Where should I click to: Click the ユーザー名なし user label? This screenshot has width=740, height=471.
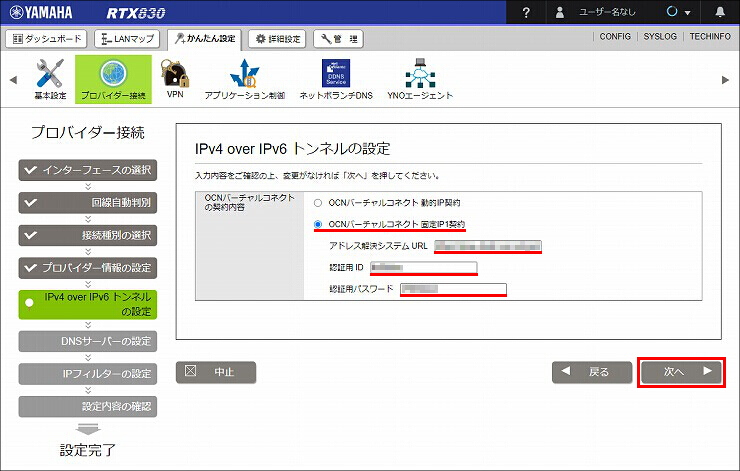coord(607,12)
